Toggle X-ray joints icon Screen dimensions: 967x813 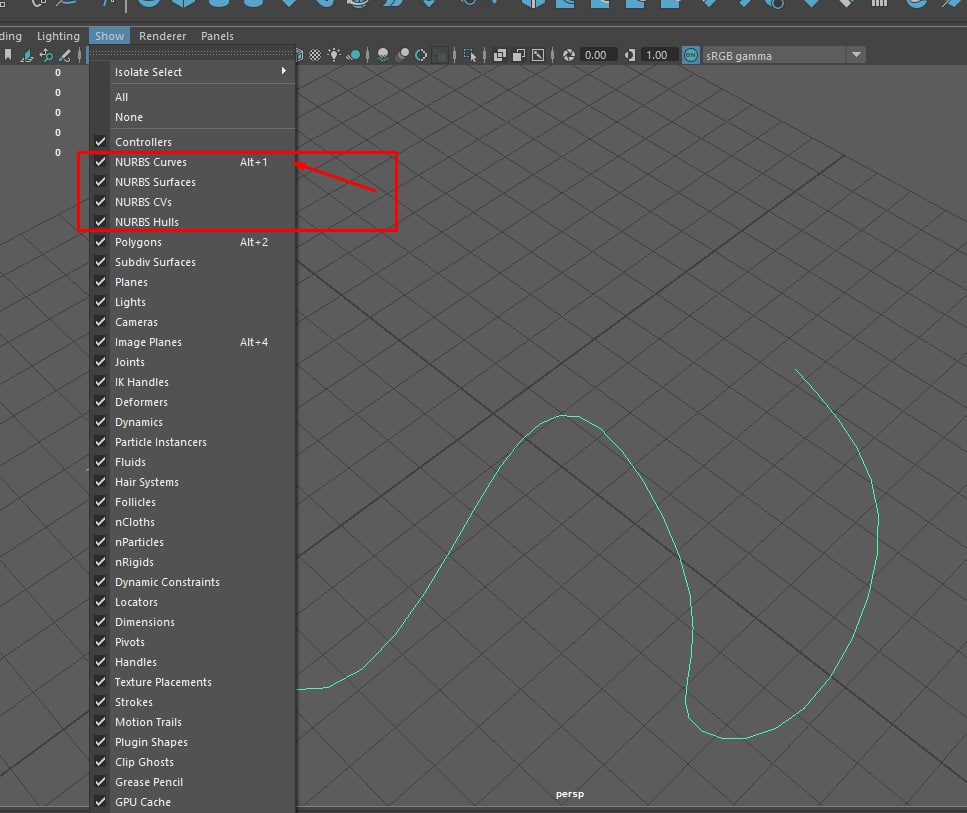click(x=538, y=56)
